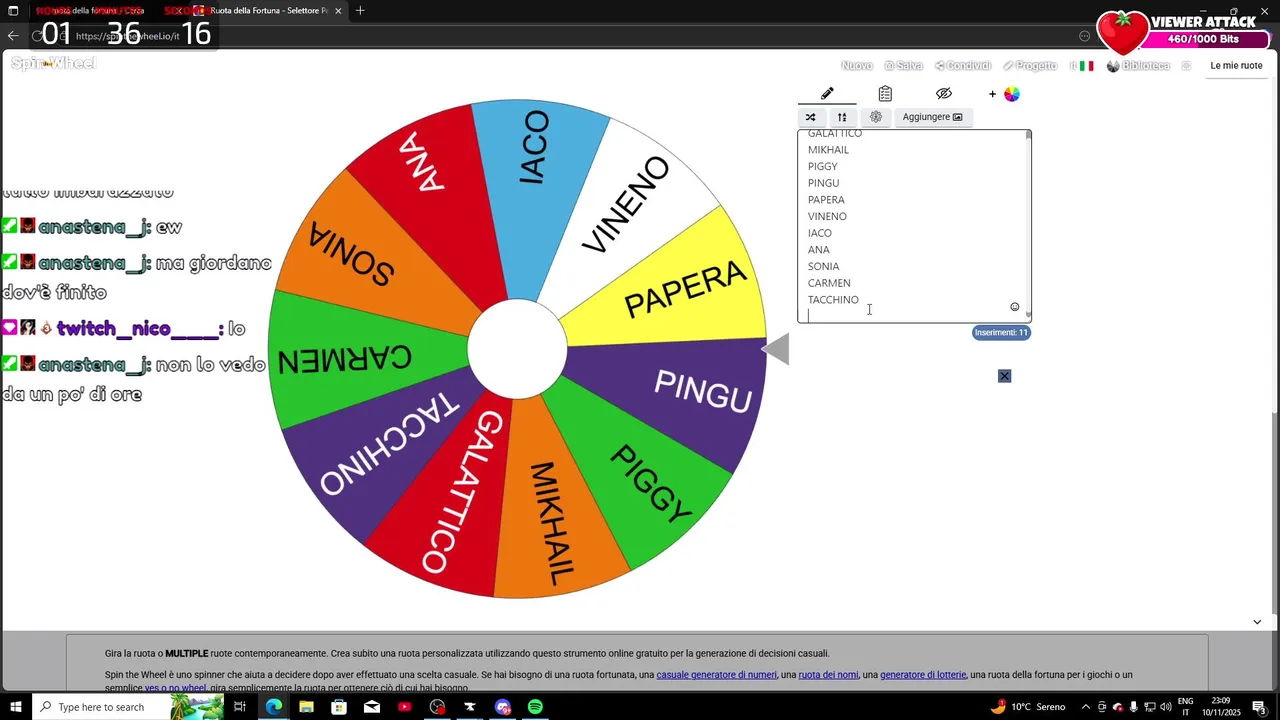Select the SONIA entry in the list
The width and height of the screenshot is (1280, 720).
tap(824, 266)
